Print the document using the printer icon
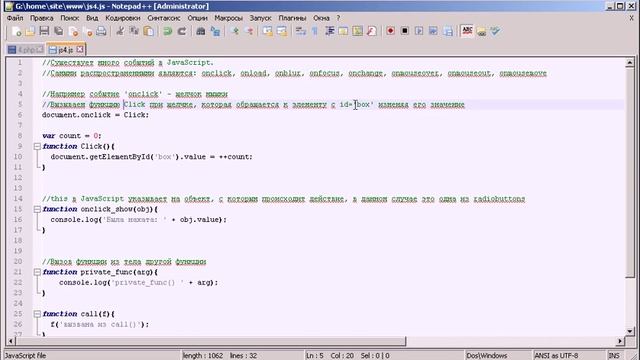 [101, 31]
